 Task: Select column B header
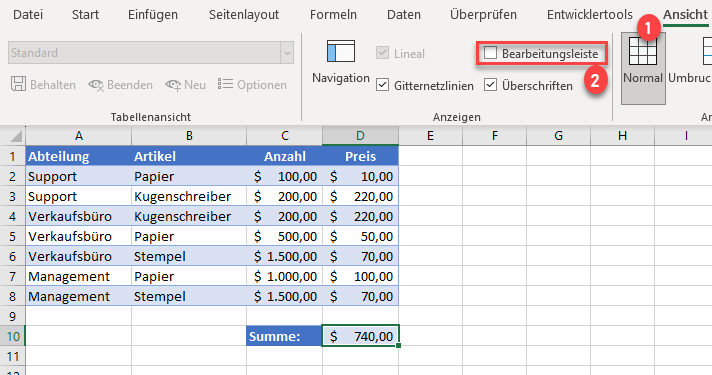[x=189, y=136]
